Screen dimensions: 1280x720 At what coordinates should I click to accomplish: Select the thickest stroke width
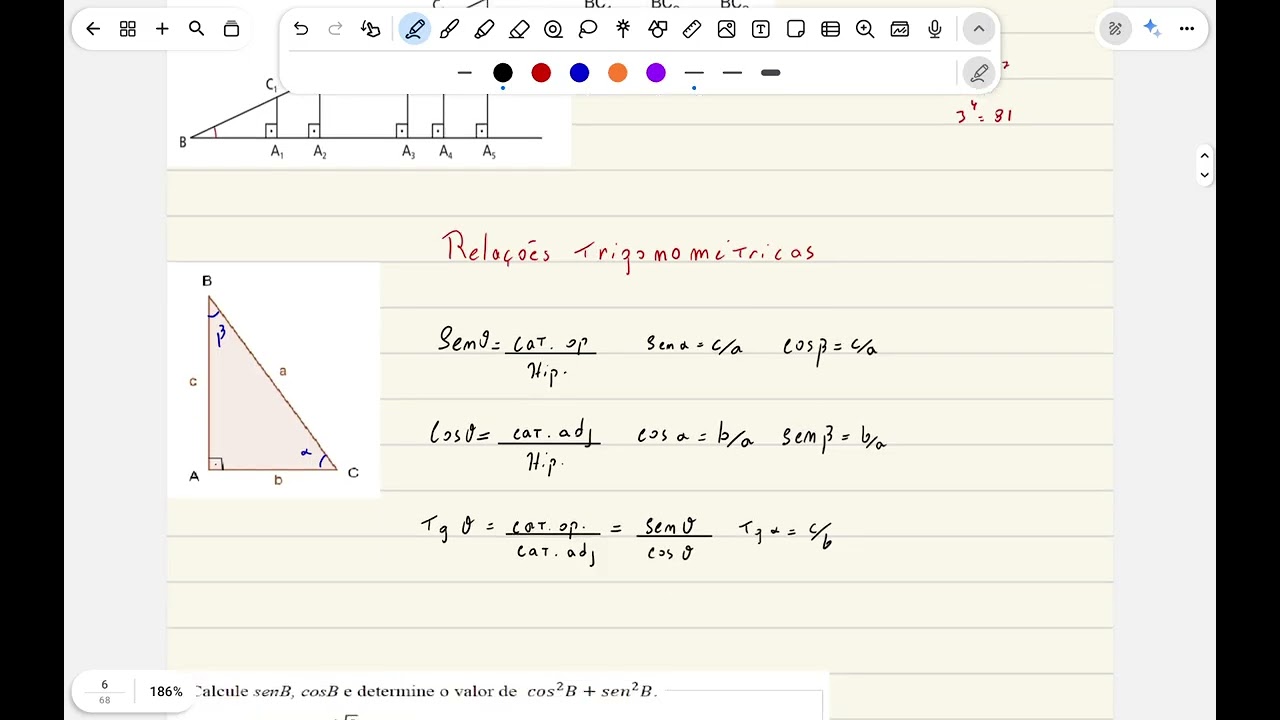pyautogui.click(x=770, y=72)
